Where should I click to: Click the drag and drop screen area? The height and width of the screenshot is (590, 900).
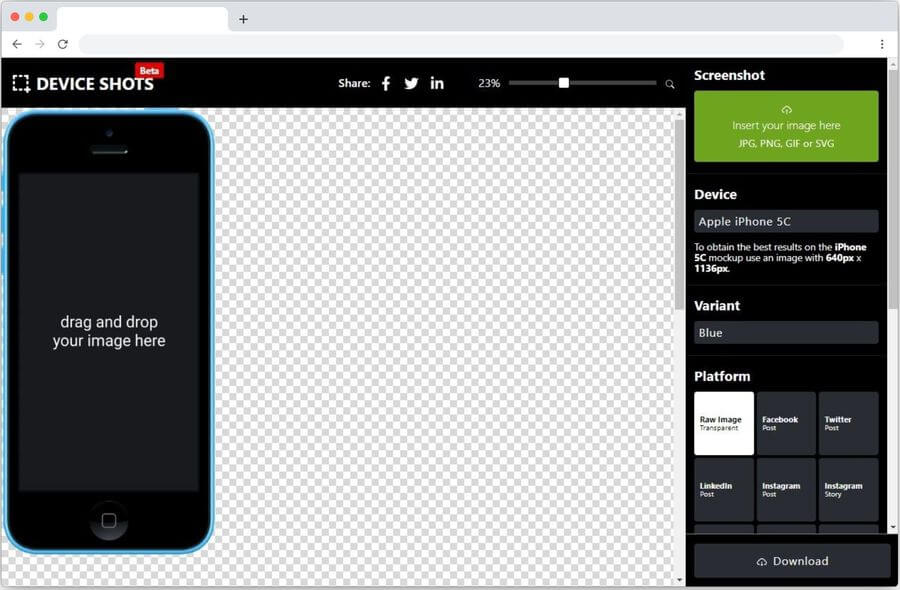click(x=108, y=332)
